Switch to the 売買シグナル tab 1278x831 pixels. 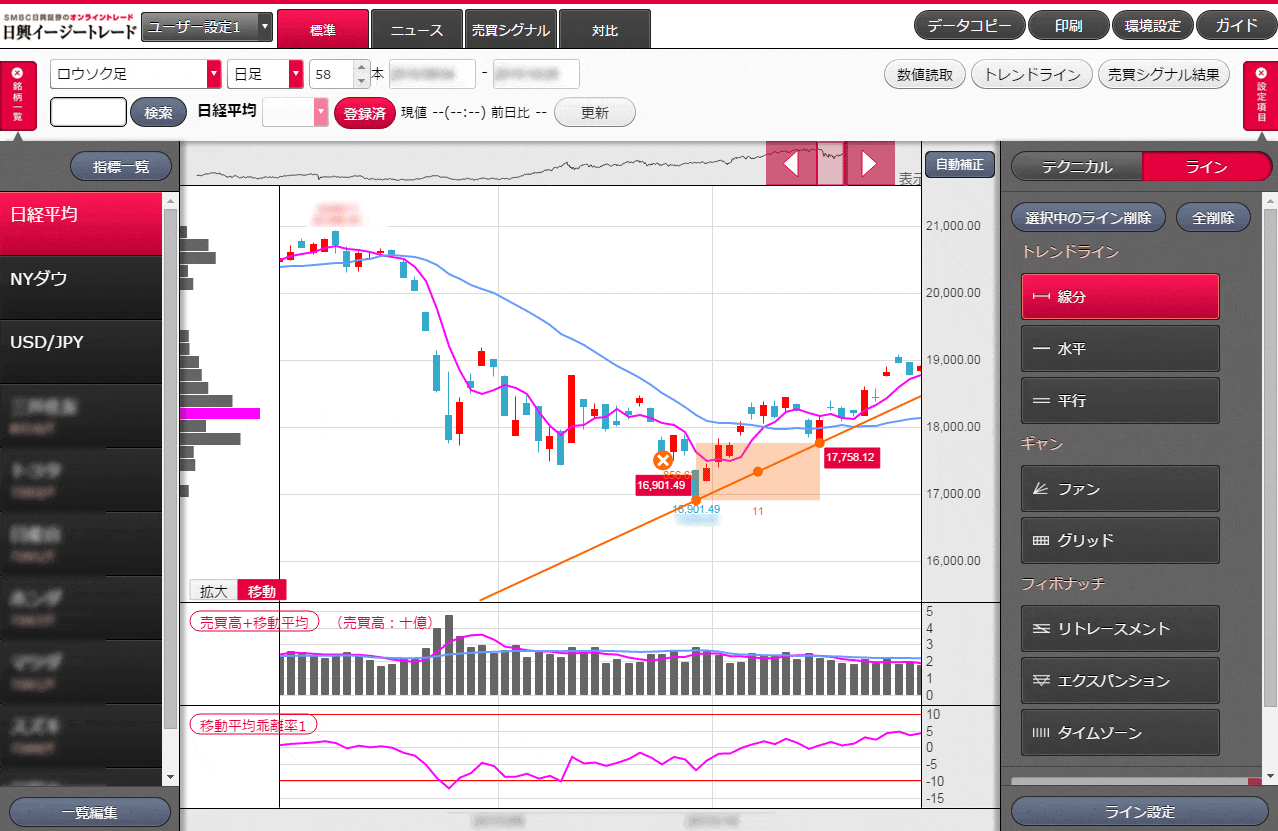(510, 30)
